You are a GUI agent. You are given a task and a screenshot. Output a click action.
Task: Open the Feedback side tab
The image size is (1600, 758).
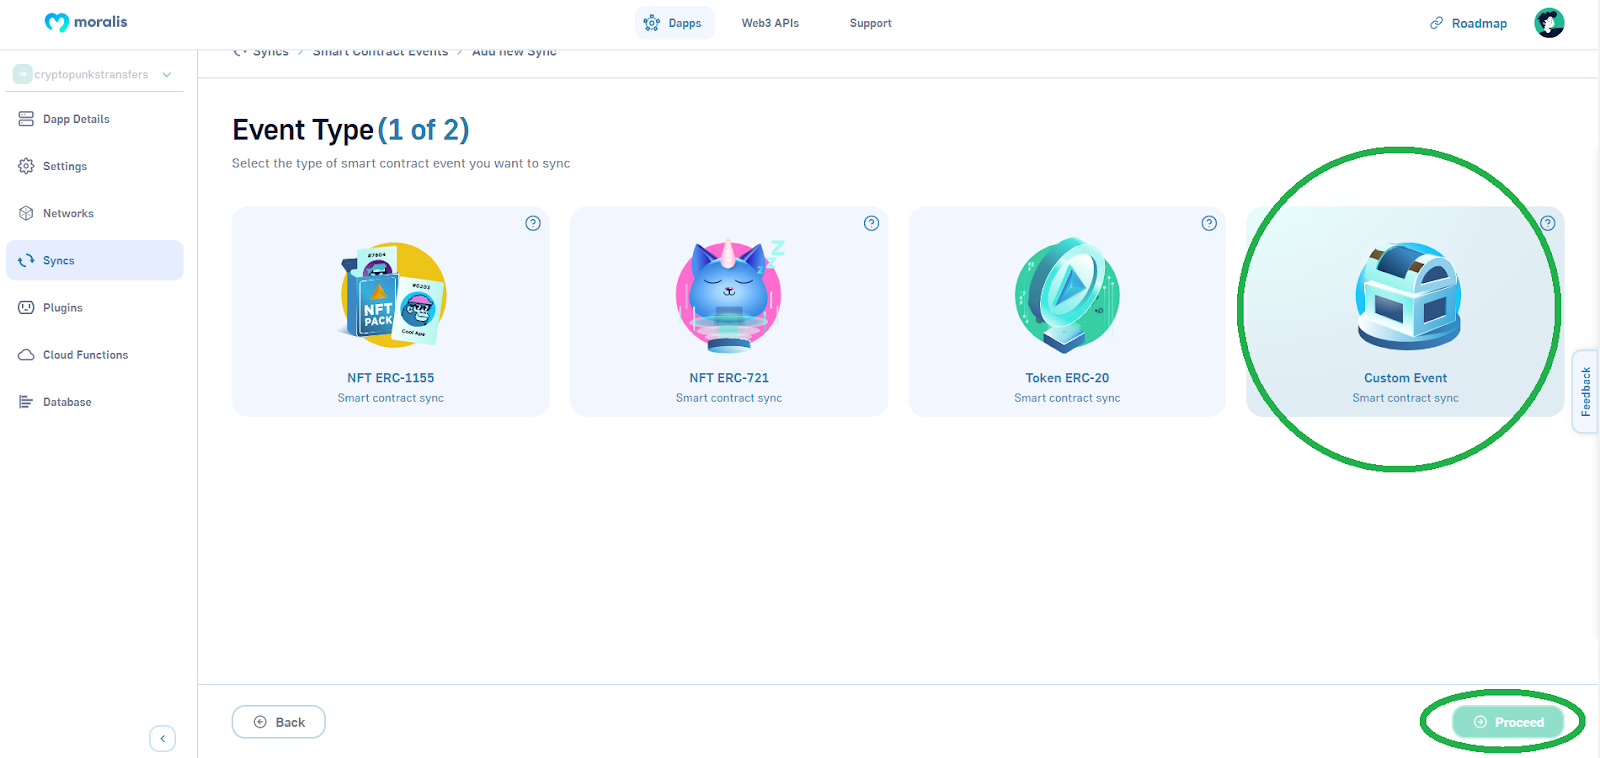coord(1585,391)
